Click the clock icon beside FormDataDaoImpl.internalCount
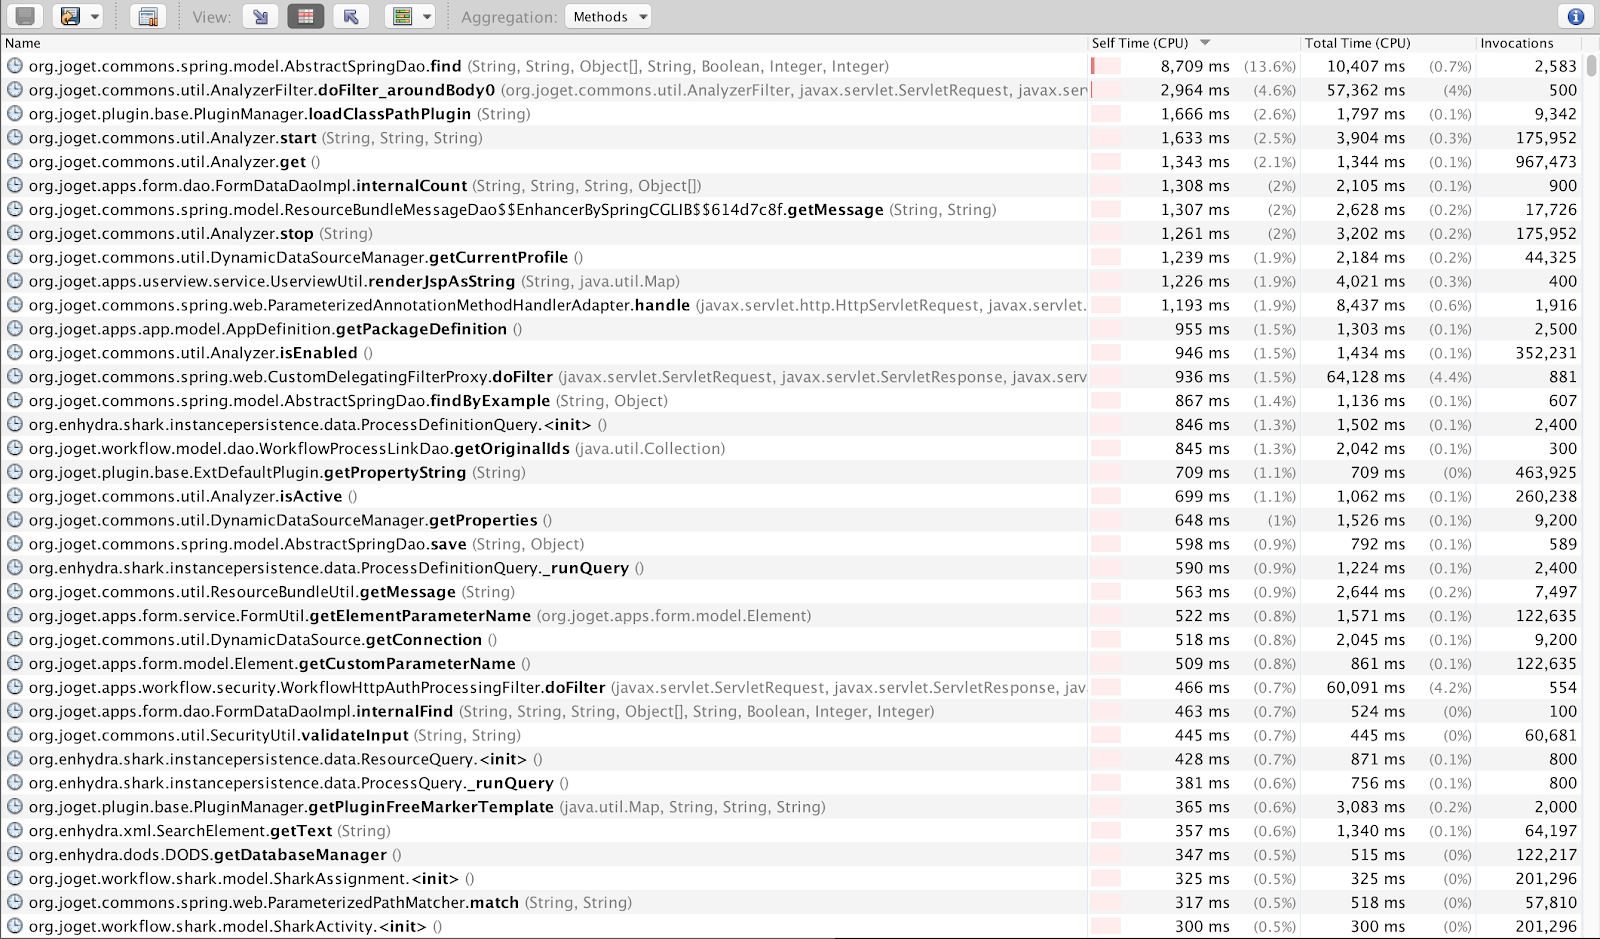1600x939 pixels. click(x=15, y=186)
